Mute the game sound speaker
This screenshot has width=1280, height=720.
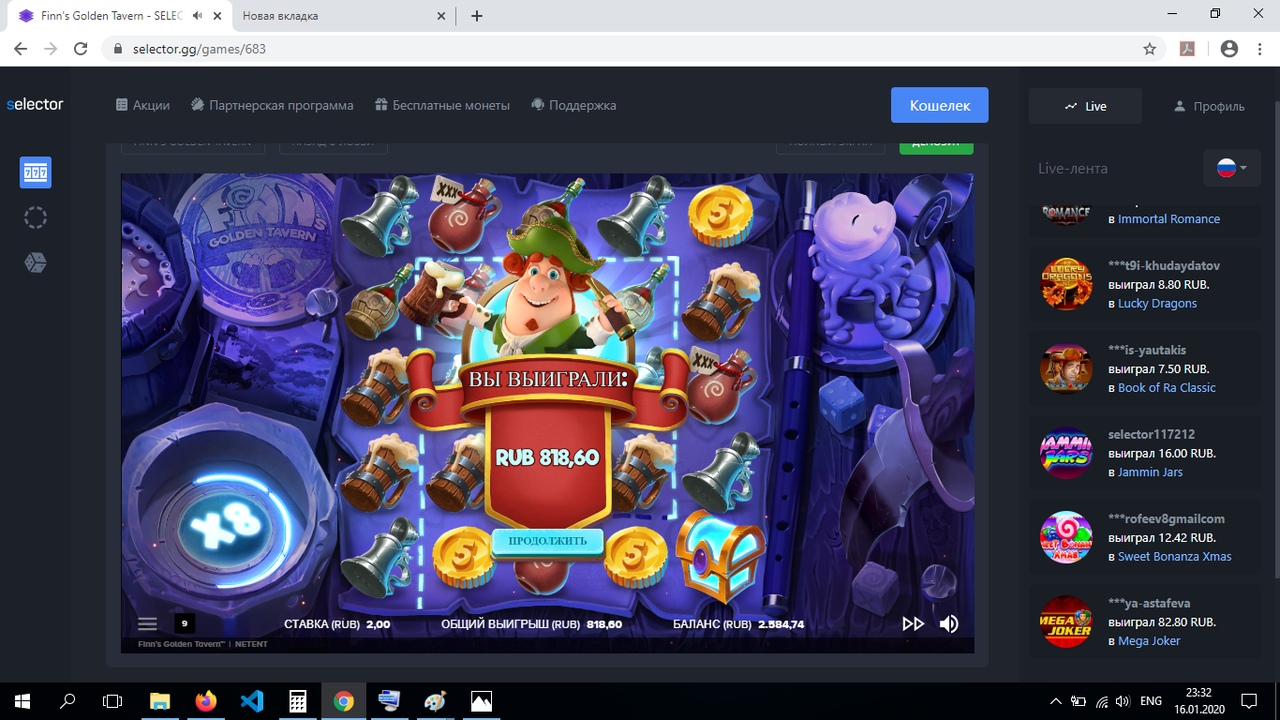click(x=949, y=624)
